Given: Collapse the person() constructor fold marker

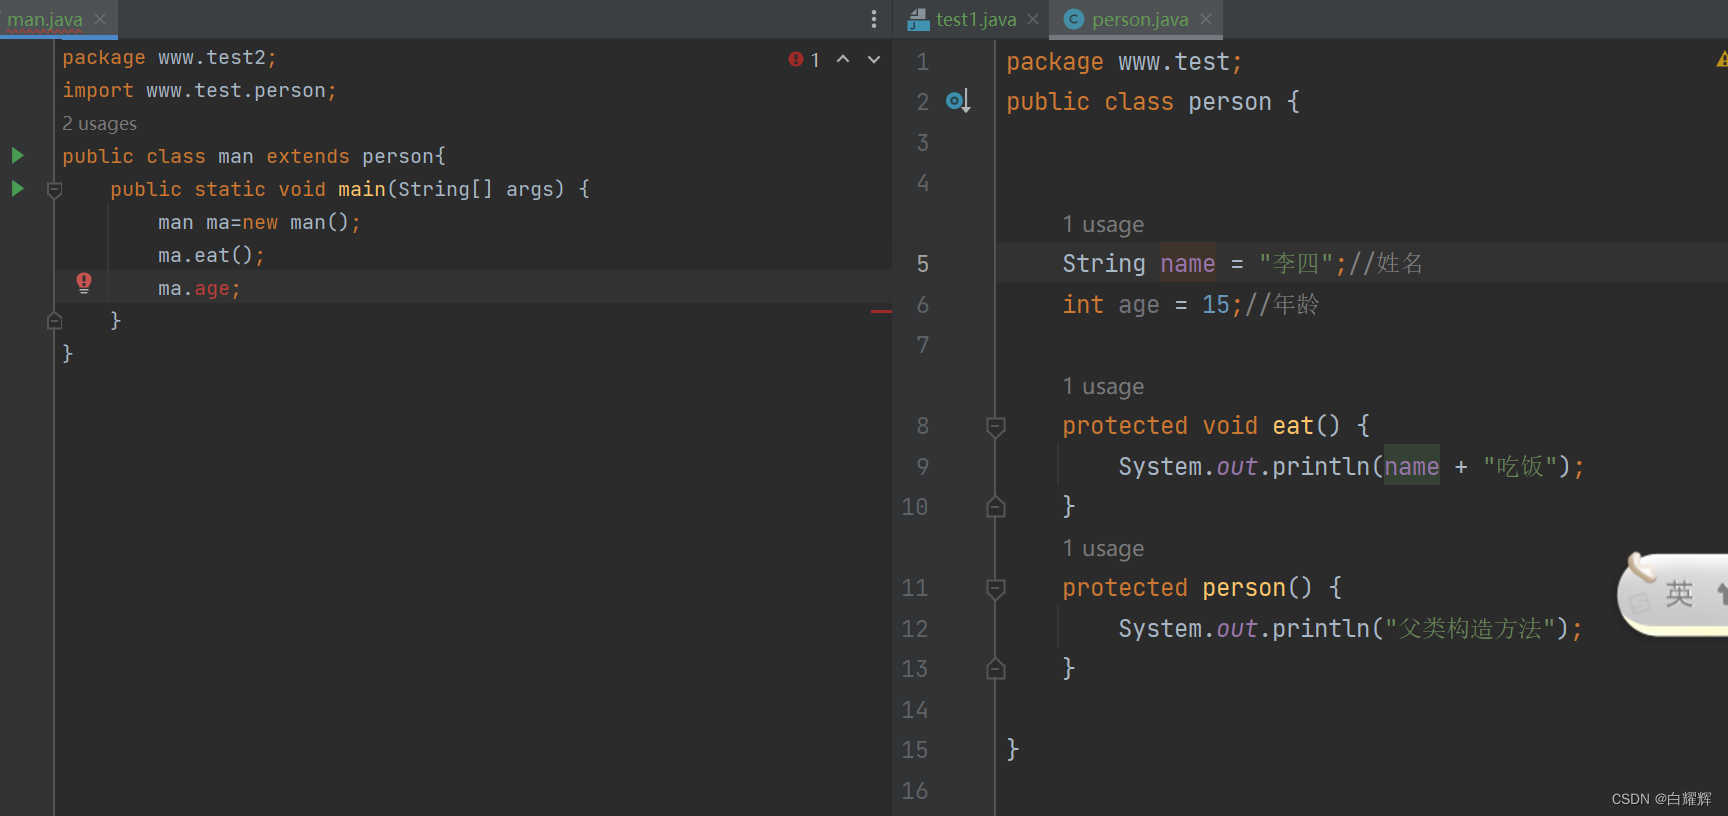Looking at the screenshot, I should pos(996,589).
